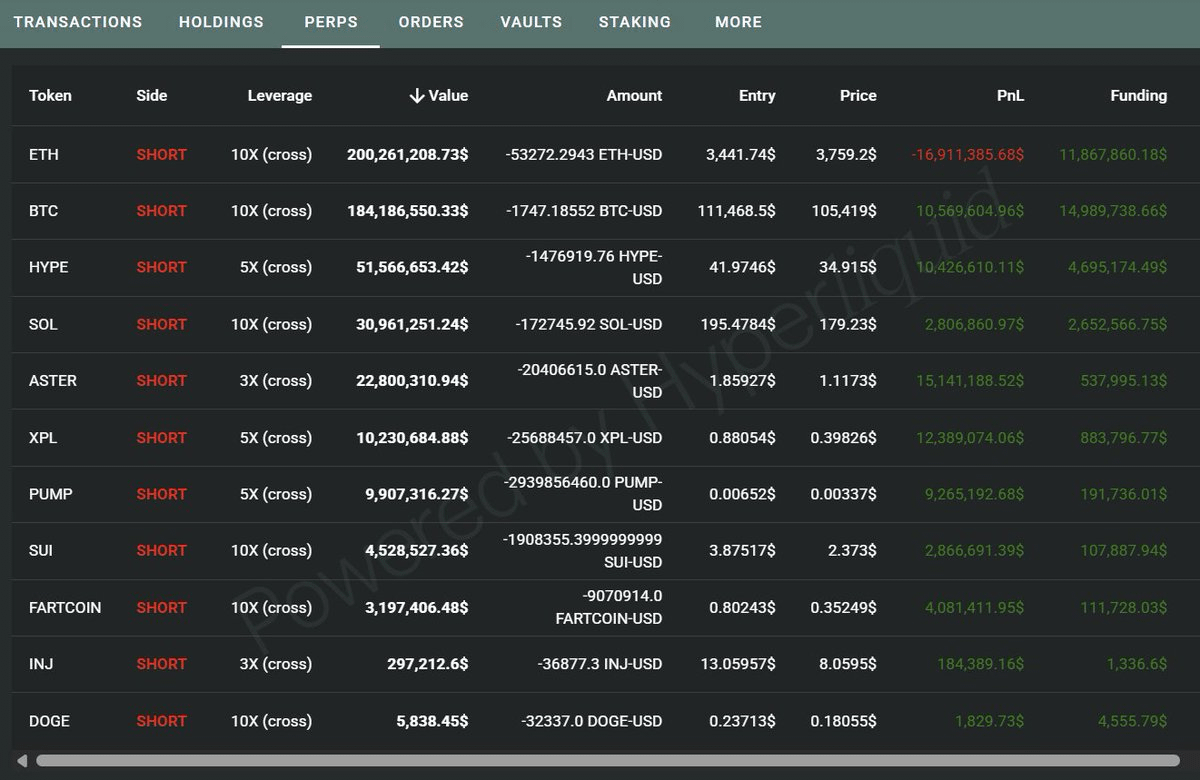1200x780 pixels.
Task: Select the BTC token cell
Action: click(x=44, y=211)
